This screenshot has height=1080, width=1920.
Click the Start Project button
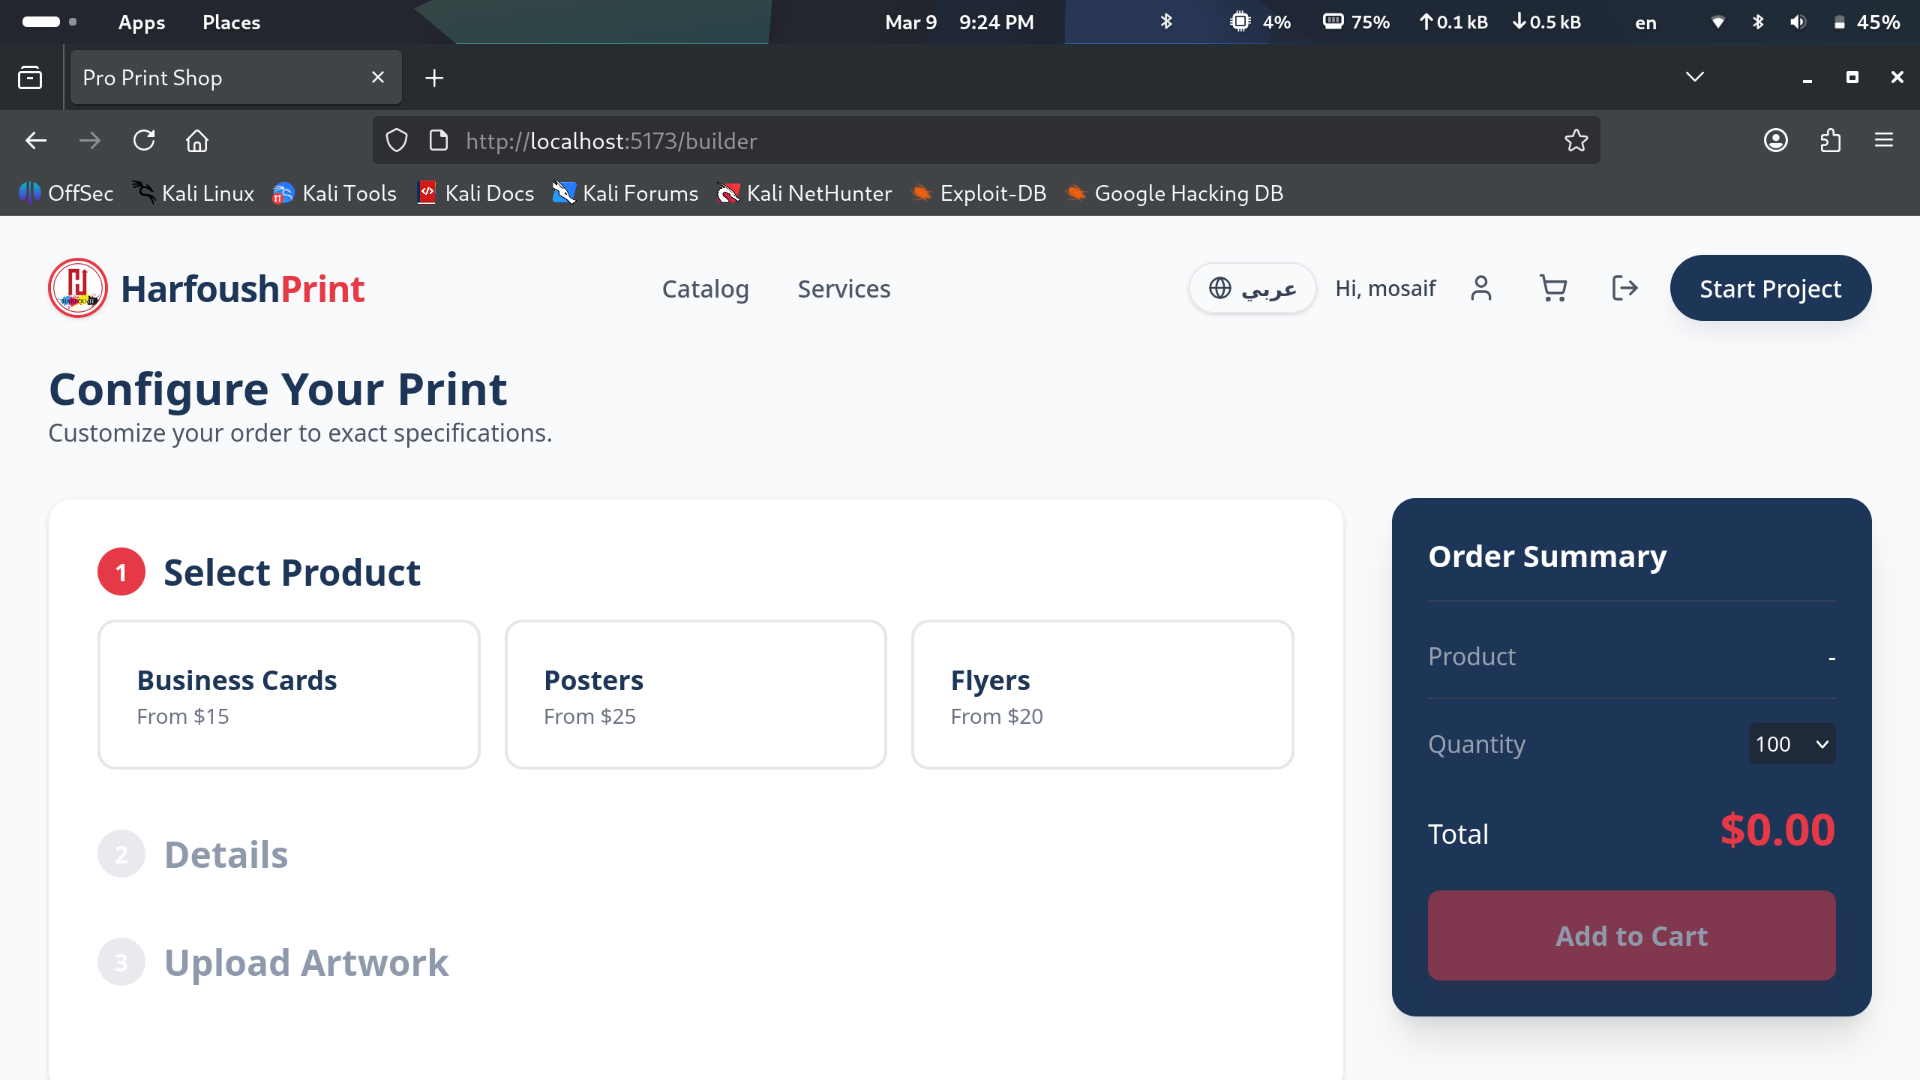point(1770,289)
